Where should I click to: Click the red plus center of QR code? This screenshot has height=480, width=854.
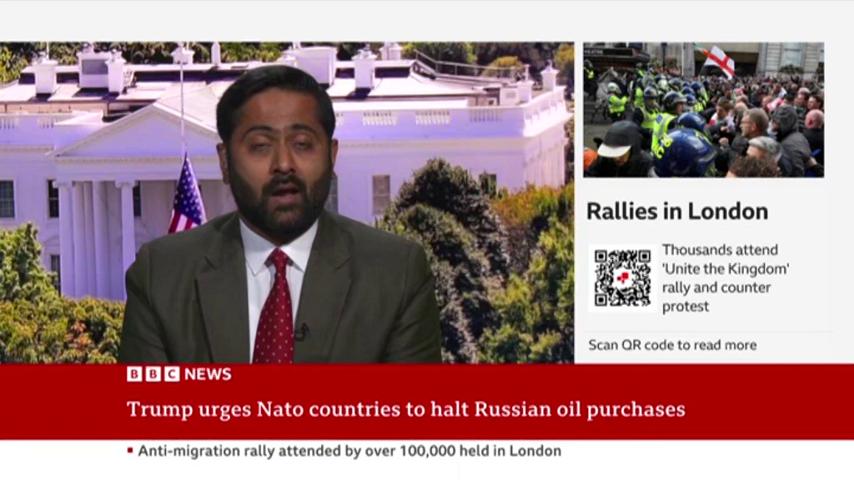[623, 278]
